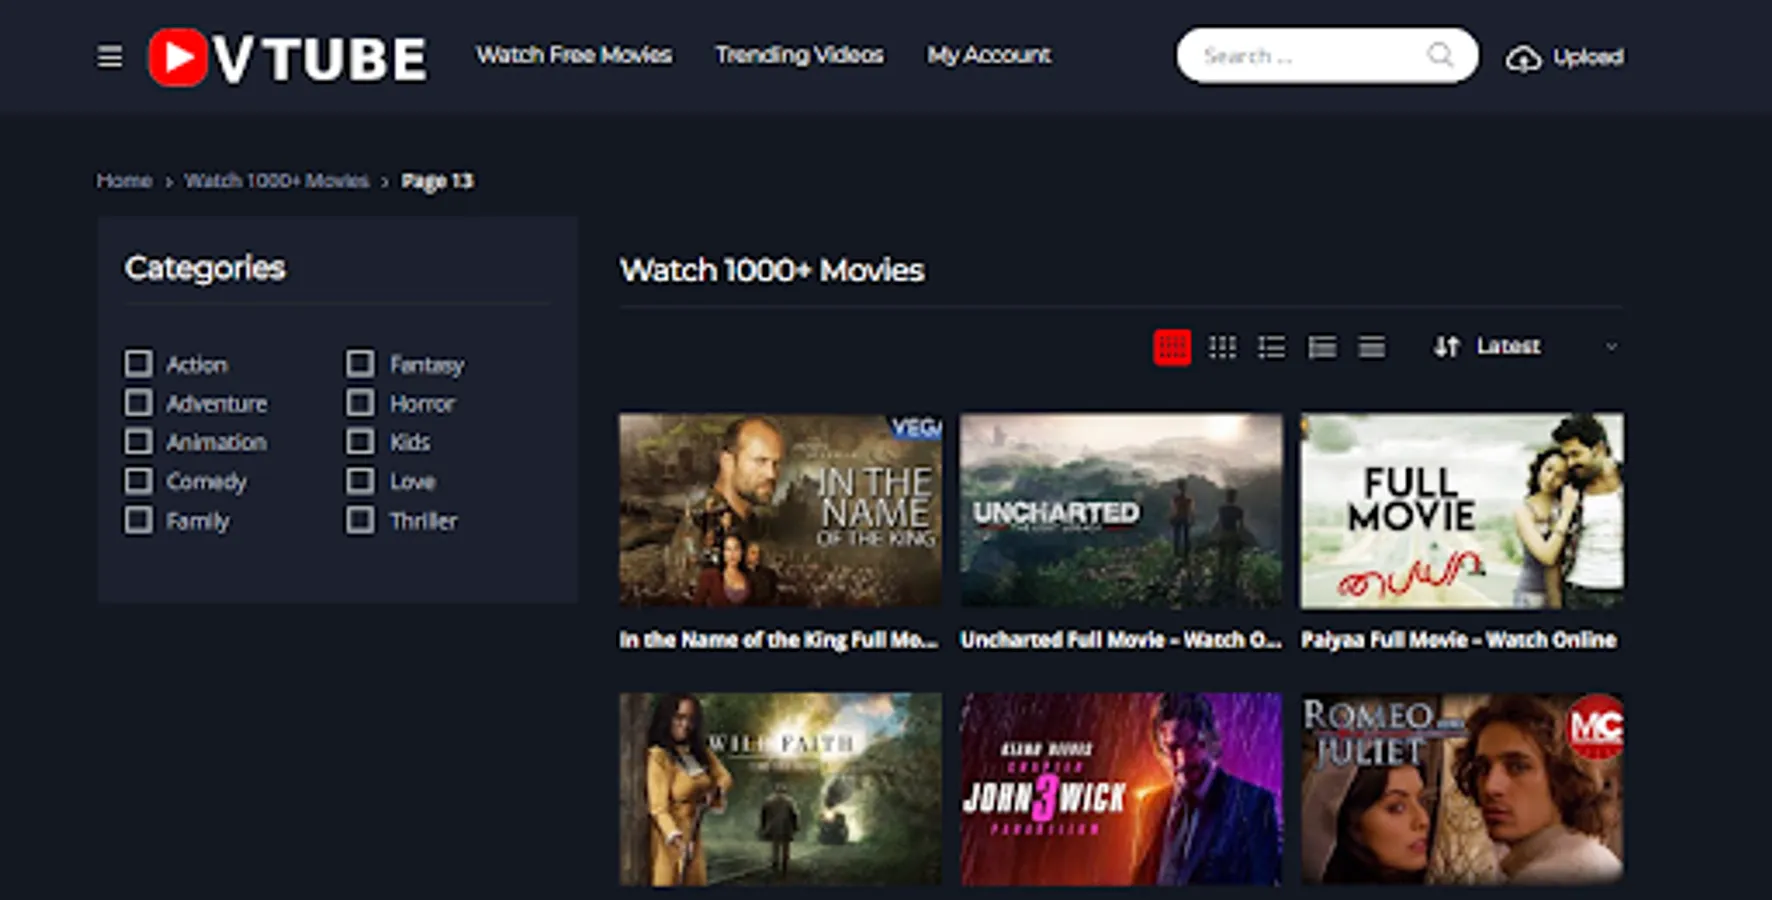1772x900 pixels.
Task: Go to Home breadcrumb link
Action: coord(124,181)
